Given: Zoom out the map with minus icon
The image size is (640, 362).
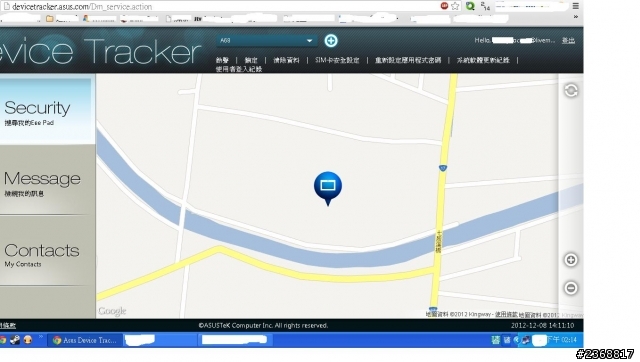Looking at the screenshot, I should (x=571, y=288).
